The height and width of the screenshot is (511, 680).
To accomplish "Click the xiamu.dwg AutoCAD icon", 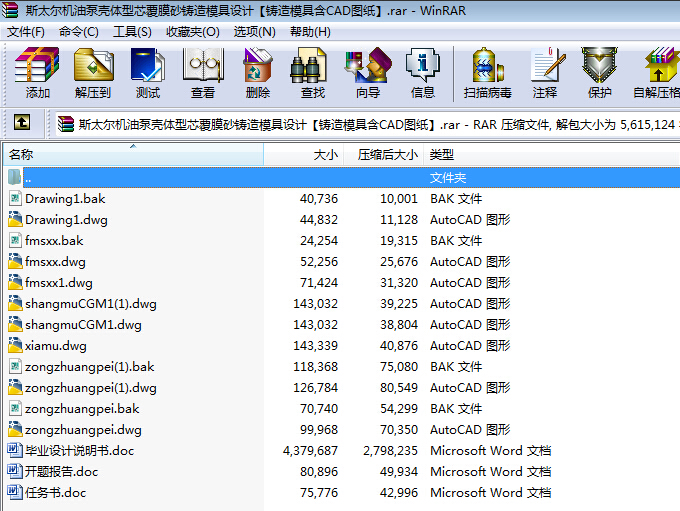I will (x=15, y=345).
